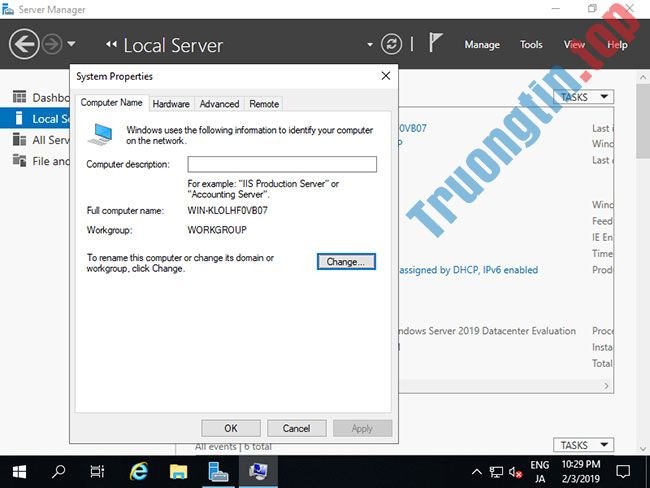Click the forward navigation arrow in Server Manager
This screenshot has width=650, height=488.
52,44
